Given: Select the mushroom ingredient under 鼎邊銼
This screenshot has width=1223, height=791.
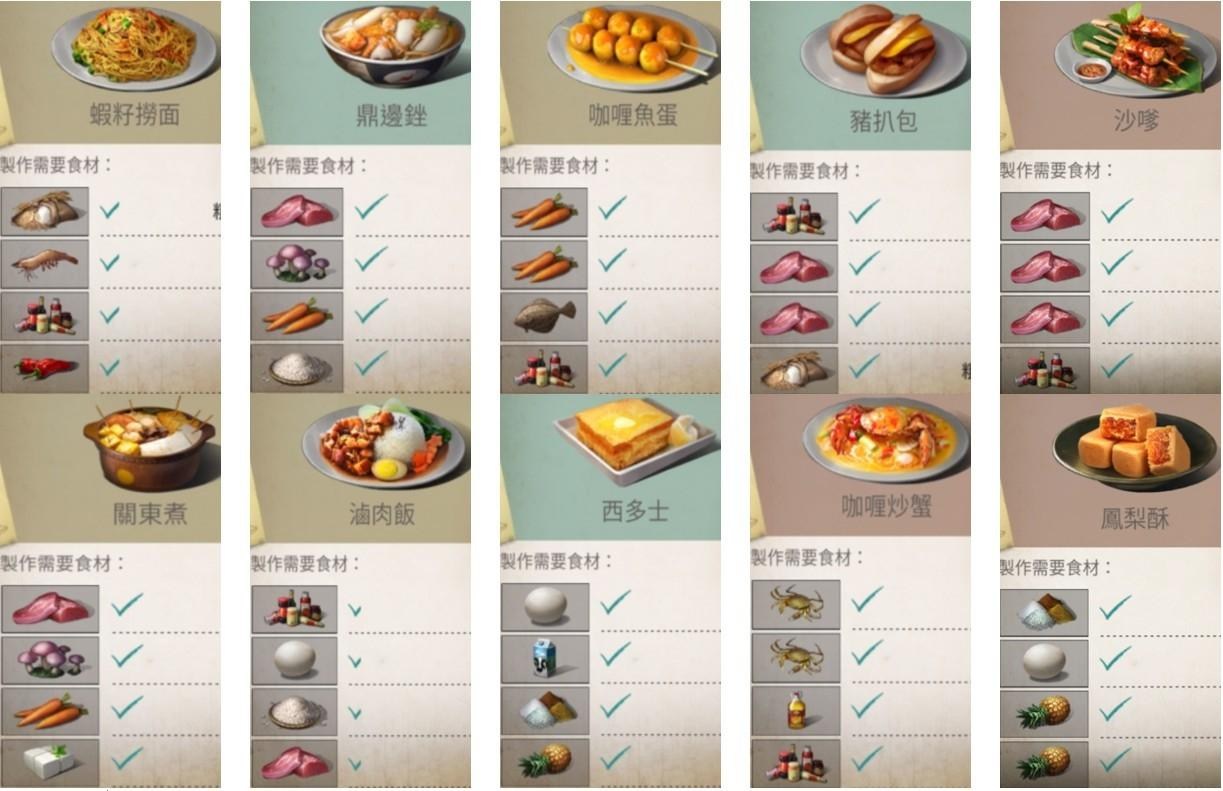Looking at the screenshot, I should [x=296, y=264].
